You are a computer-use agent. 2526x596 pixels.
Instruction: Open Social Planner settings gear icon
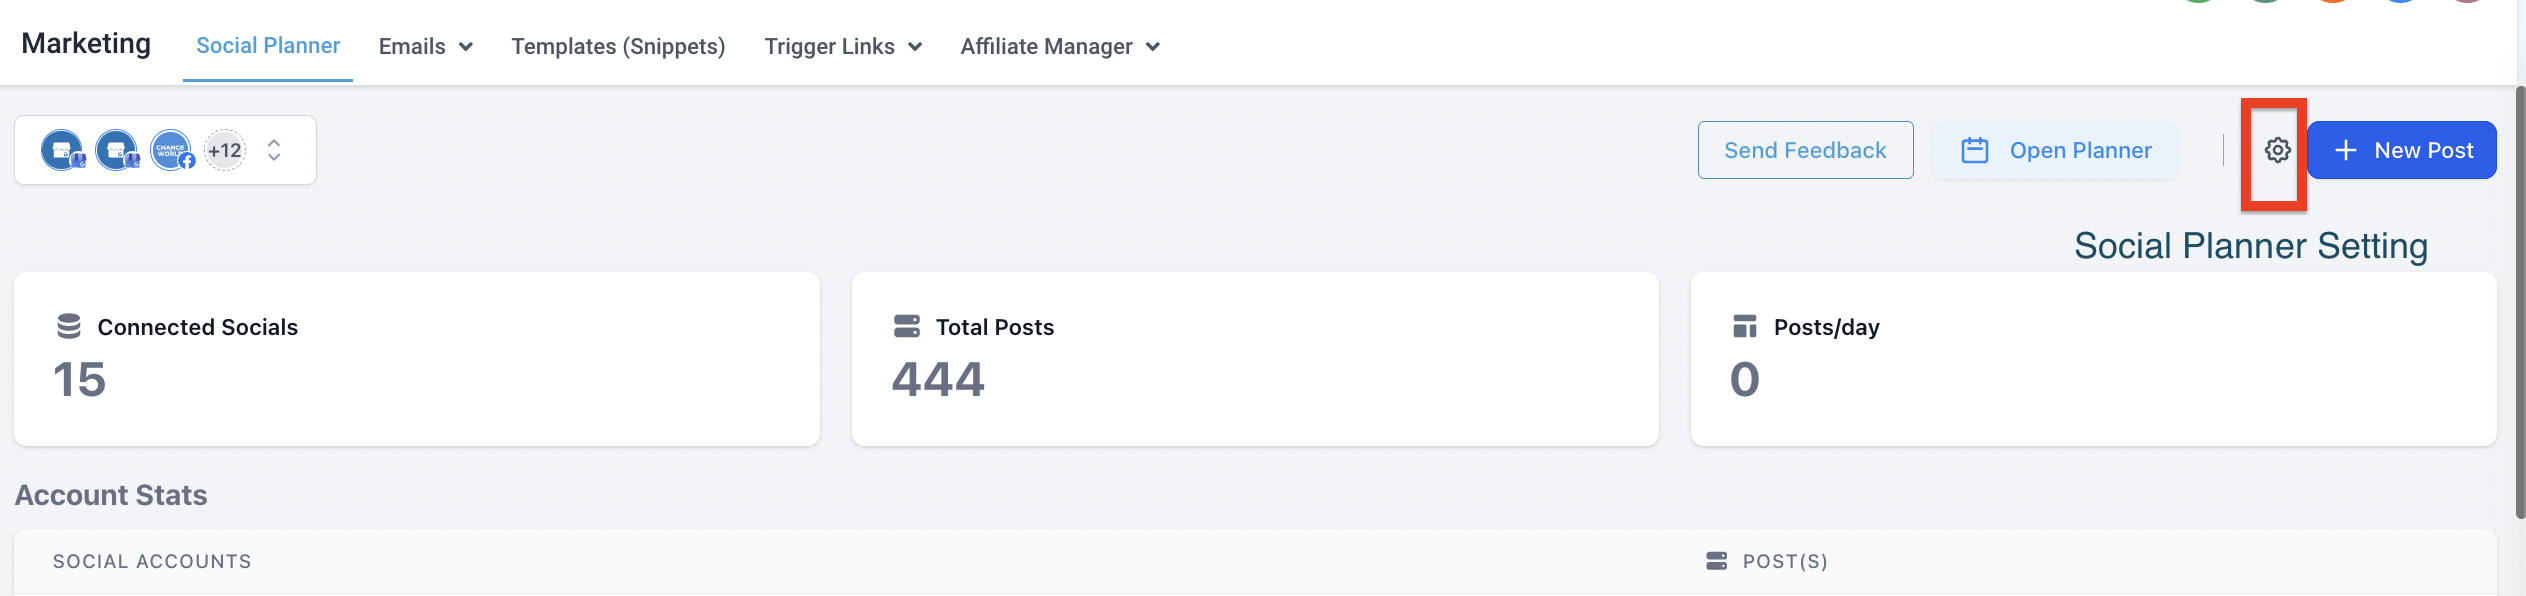(2277, 151)
